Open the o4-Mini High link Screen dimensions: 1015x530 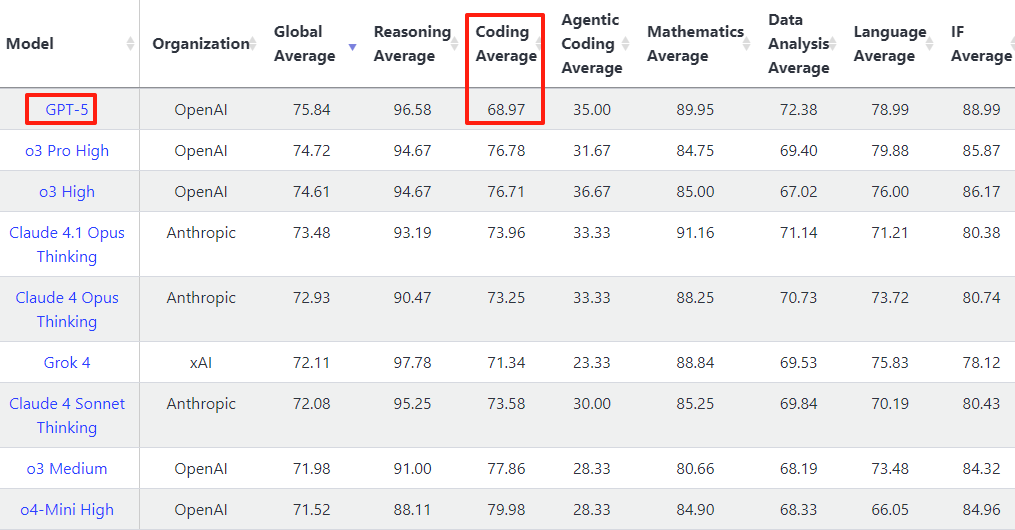(67, 509)
